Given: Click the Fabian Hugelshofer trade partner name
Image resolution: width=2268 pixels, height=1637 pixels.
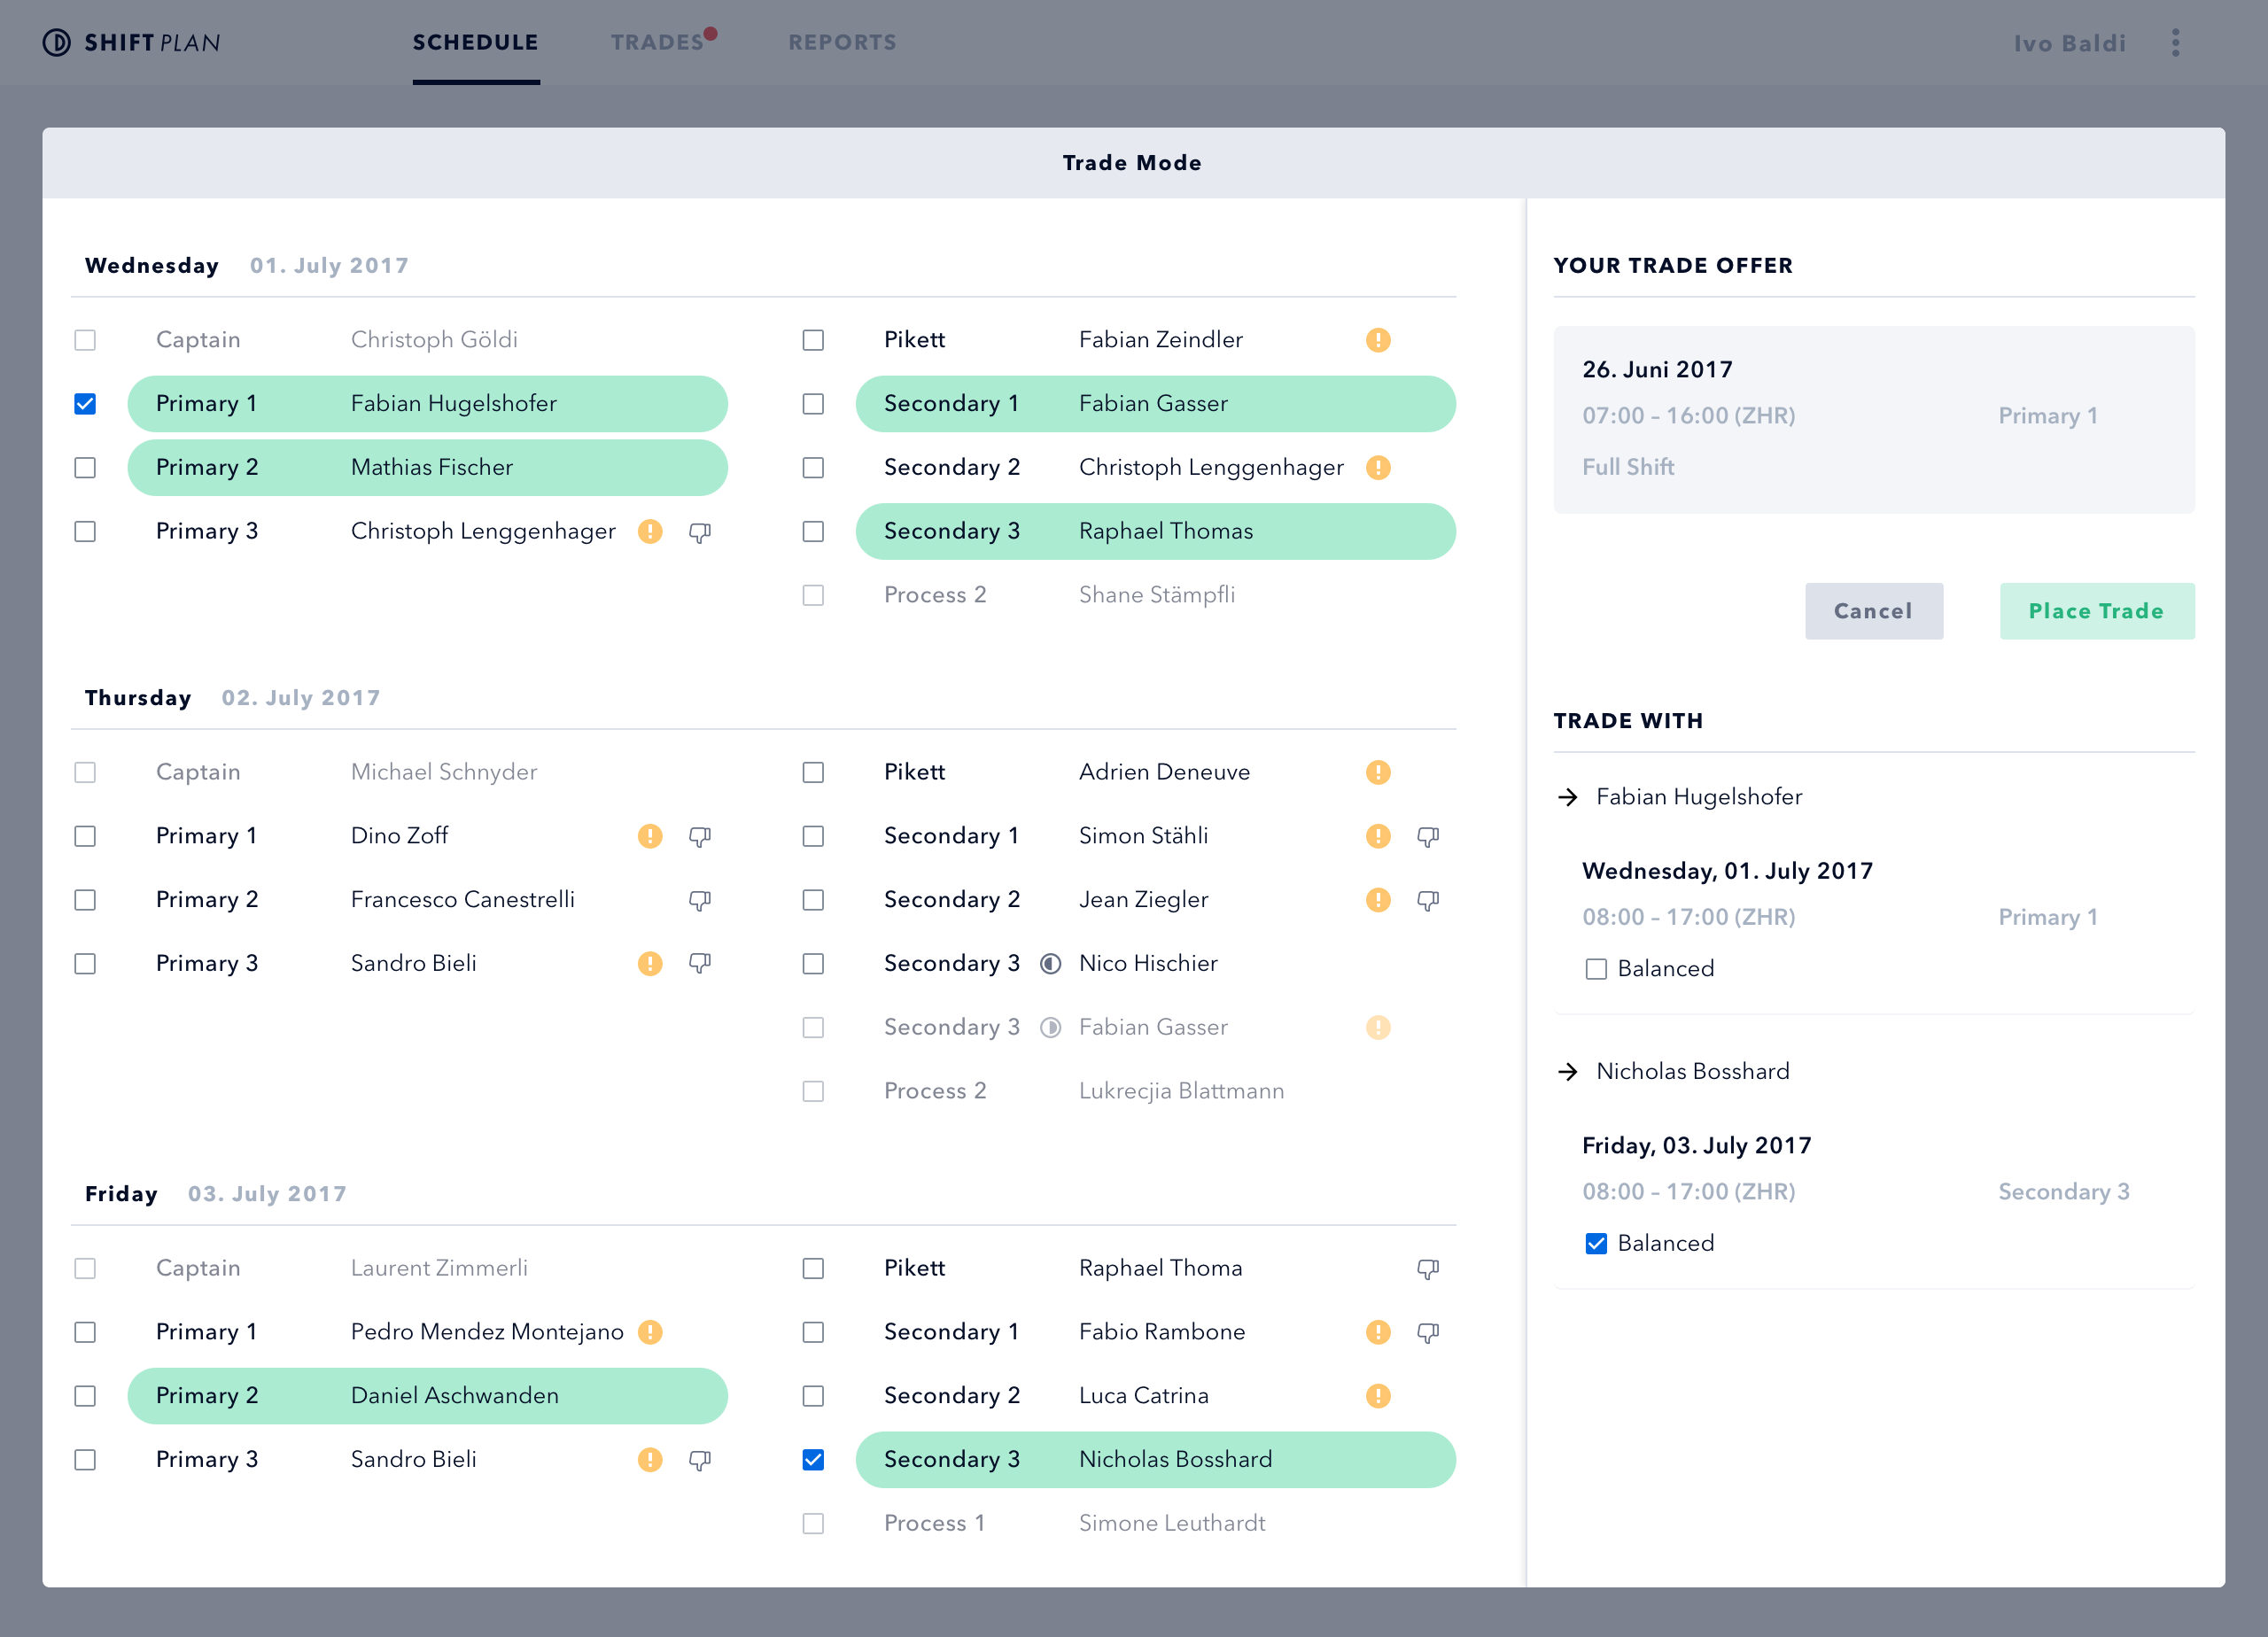Looking at the screenshot, I should pos(1698,797).
